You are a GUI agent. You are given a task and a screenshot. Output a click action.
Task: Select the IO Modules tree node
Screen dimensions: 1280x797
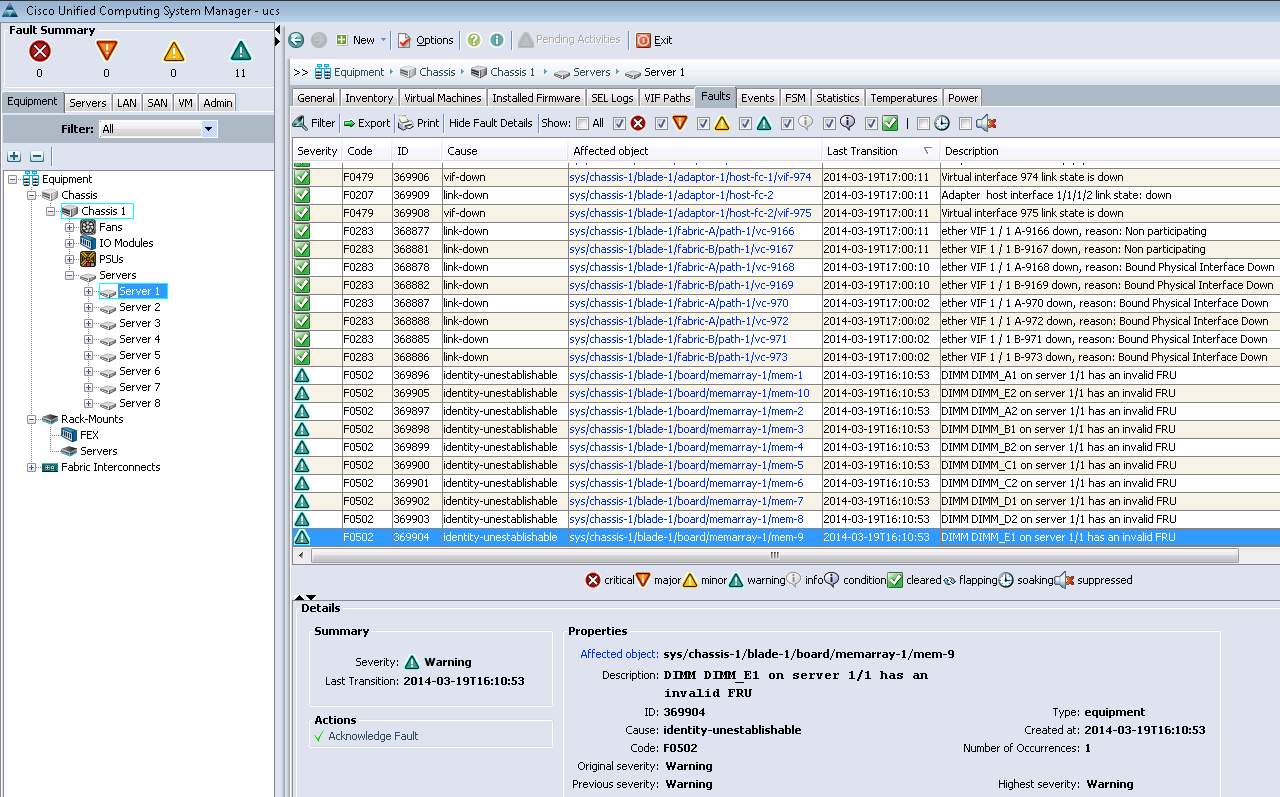pyautogui.click(x=126, y=243)
